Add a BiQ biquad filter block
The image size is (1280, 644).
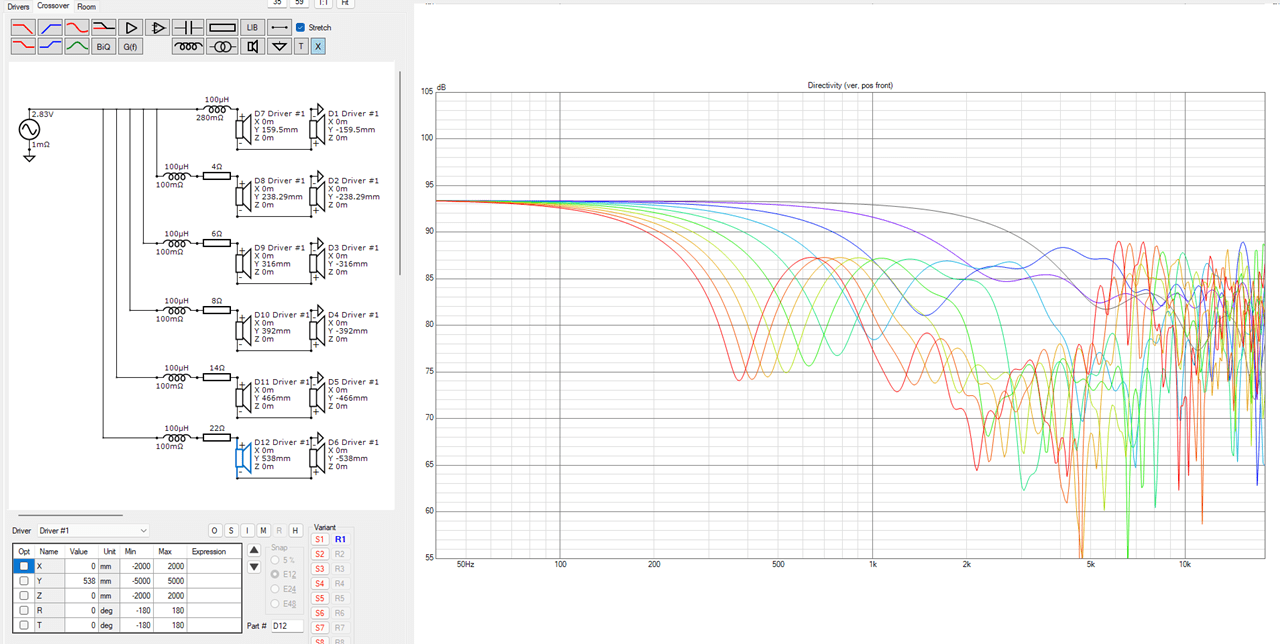[x=104, y=46]
